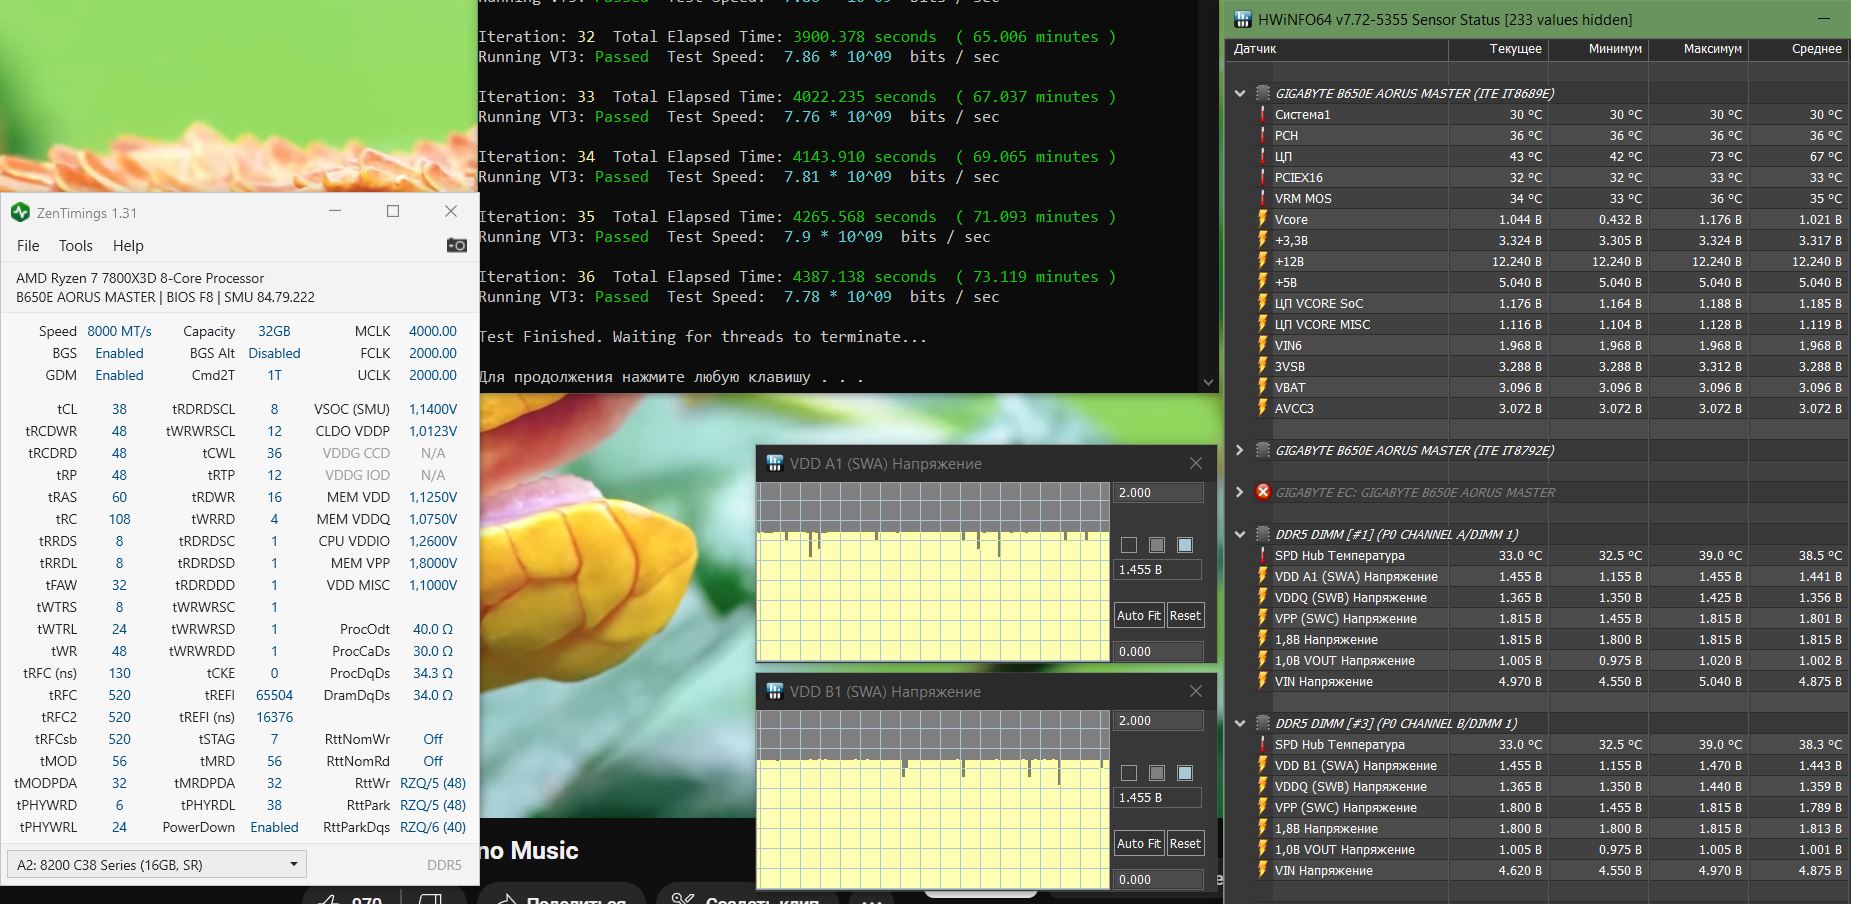Click the Минимум column header
Screen dimensions: 1851x904
(x=1598, y=48)
